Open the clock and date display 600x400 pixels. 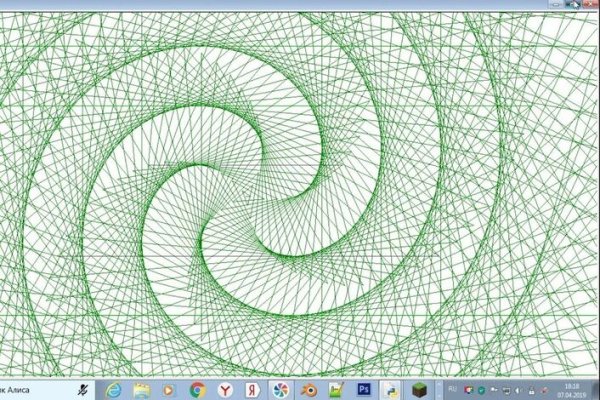click(x=571, y=389)
